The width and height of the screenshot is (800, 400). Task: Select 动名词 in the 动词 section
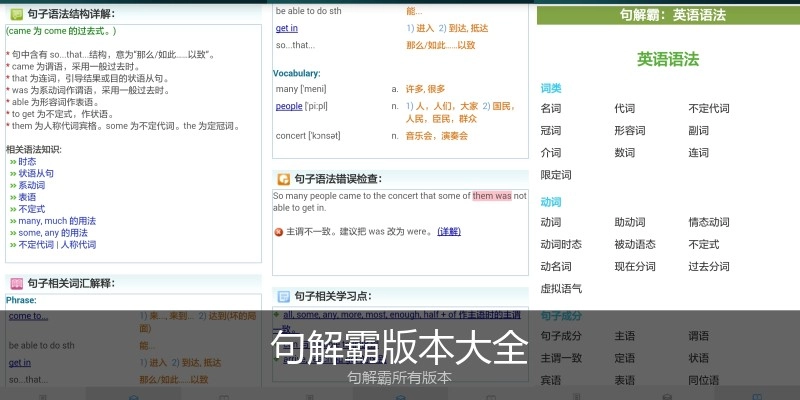(x=556, y=266)
